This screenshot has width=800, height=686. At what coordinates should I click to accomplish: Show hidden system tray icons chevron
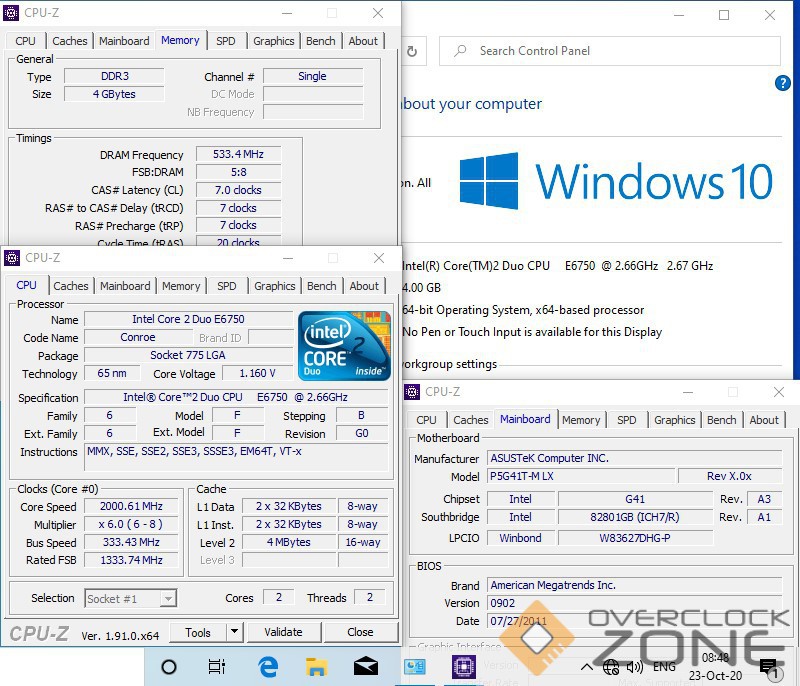pyautogui.click(x=586, y=667)
